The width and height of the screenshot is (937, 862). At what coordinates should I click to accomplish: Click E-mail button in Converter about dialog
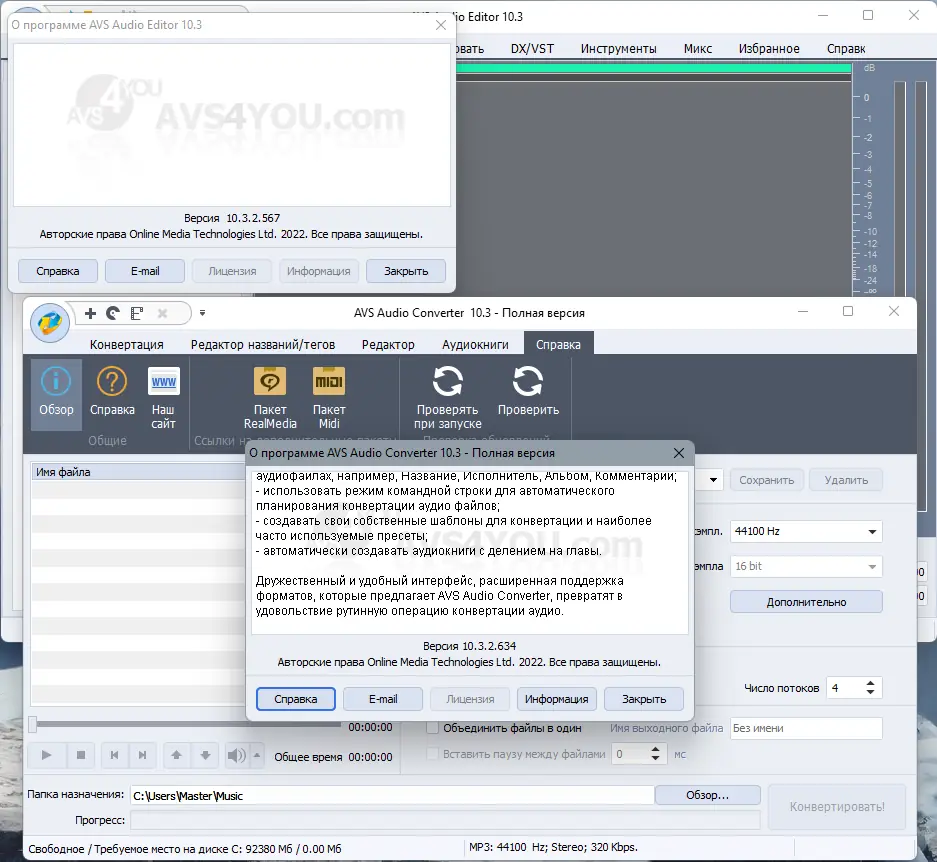pyautogui.click(x=383, y=699)
